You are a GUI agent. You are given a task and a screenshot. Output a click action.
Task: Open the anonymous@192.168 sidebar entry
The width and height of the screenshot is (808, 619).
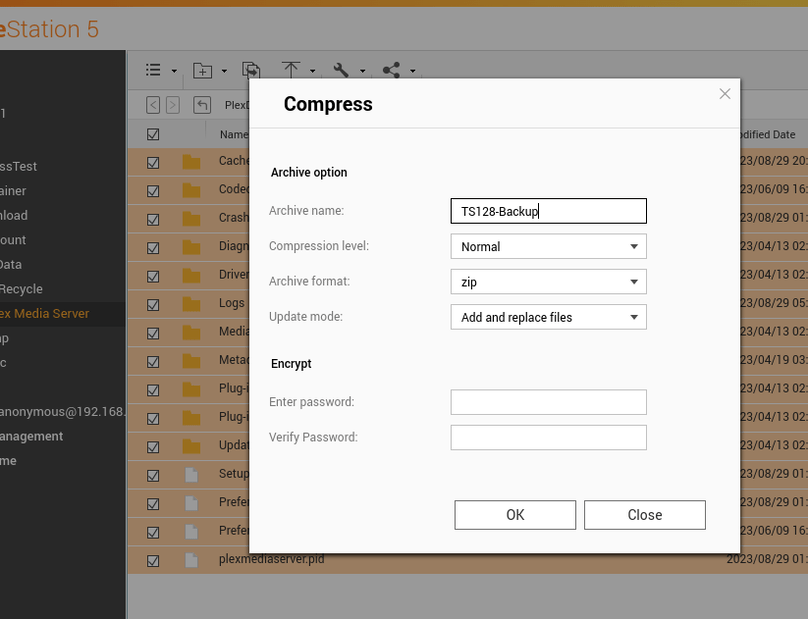[x=62, y=412]
